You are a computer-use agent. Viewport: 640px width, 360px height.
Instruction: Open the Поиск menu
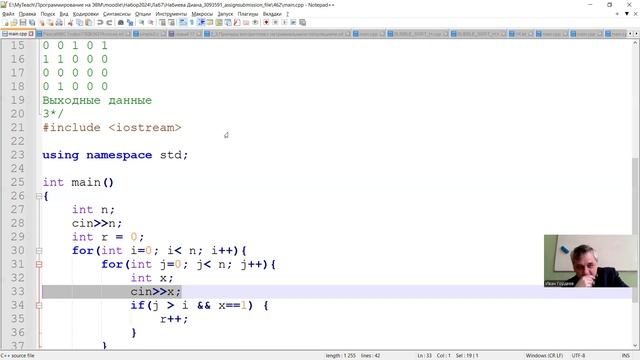48,14
